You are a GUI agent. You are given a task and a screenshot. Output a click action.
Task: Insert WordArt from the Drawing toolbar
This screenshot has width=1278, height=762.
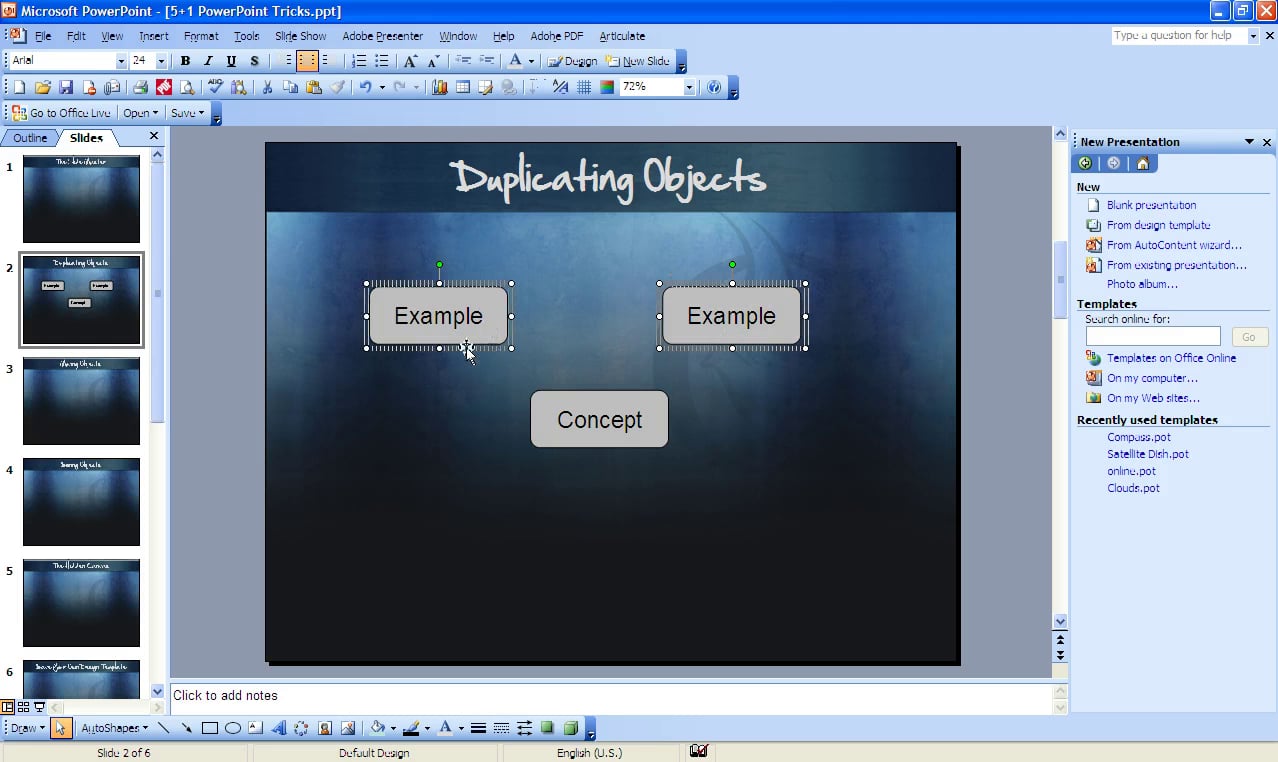pos(279,728)
